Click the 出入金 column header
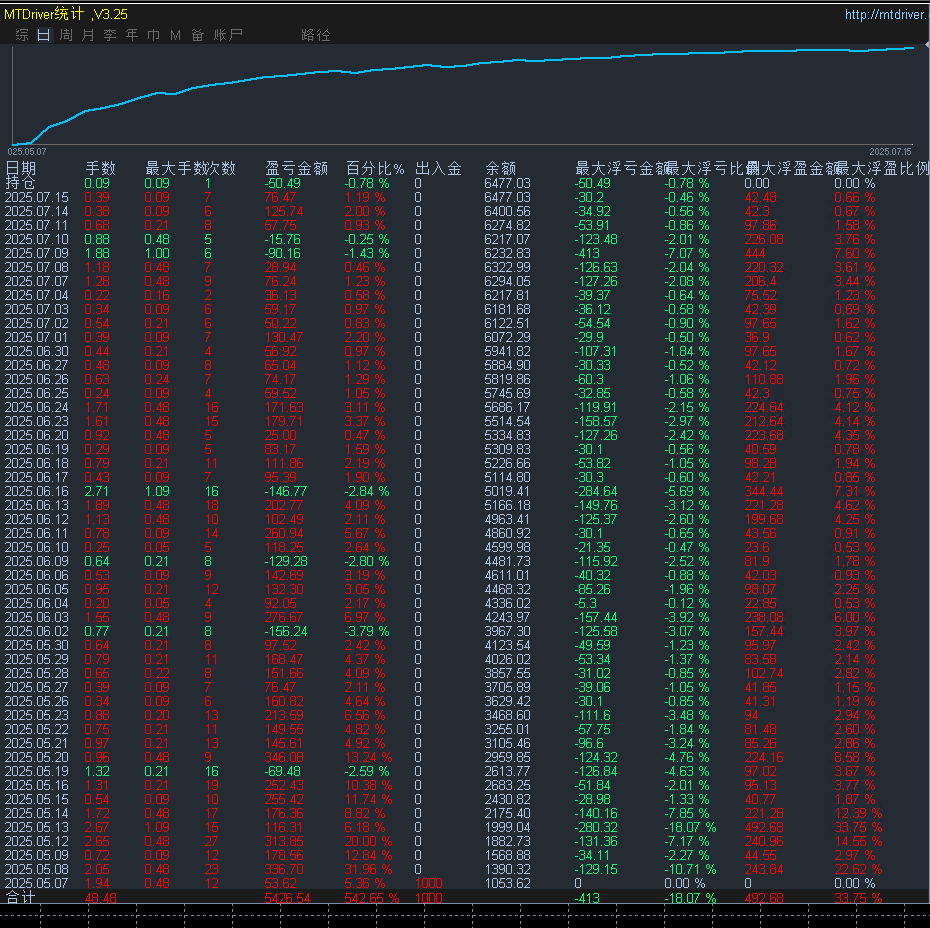 coord(438,168)
